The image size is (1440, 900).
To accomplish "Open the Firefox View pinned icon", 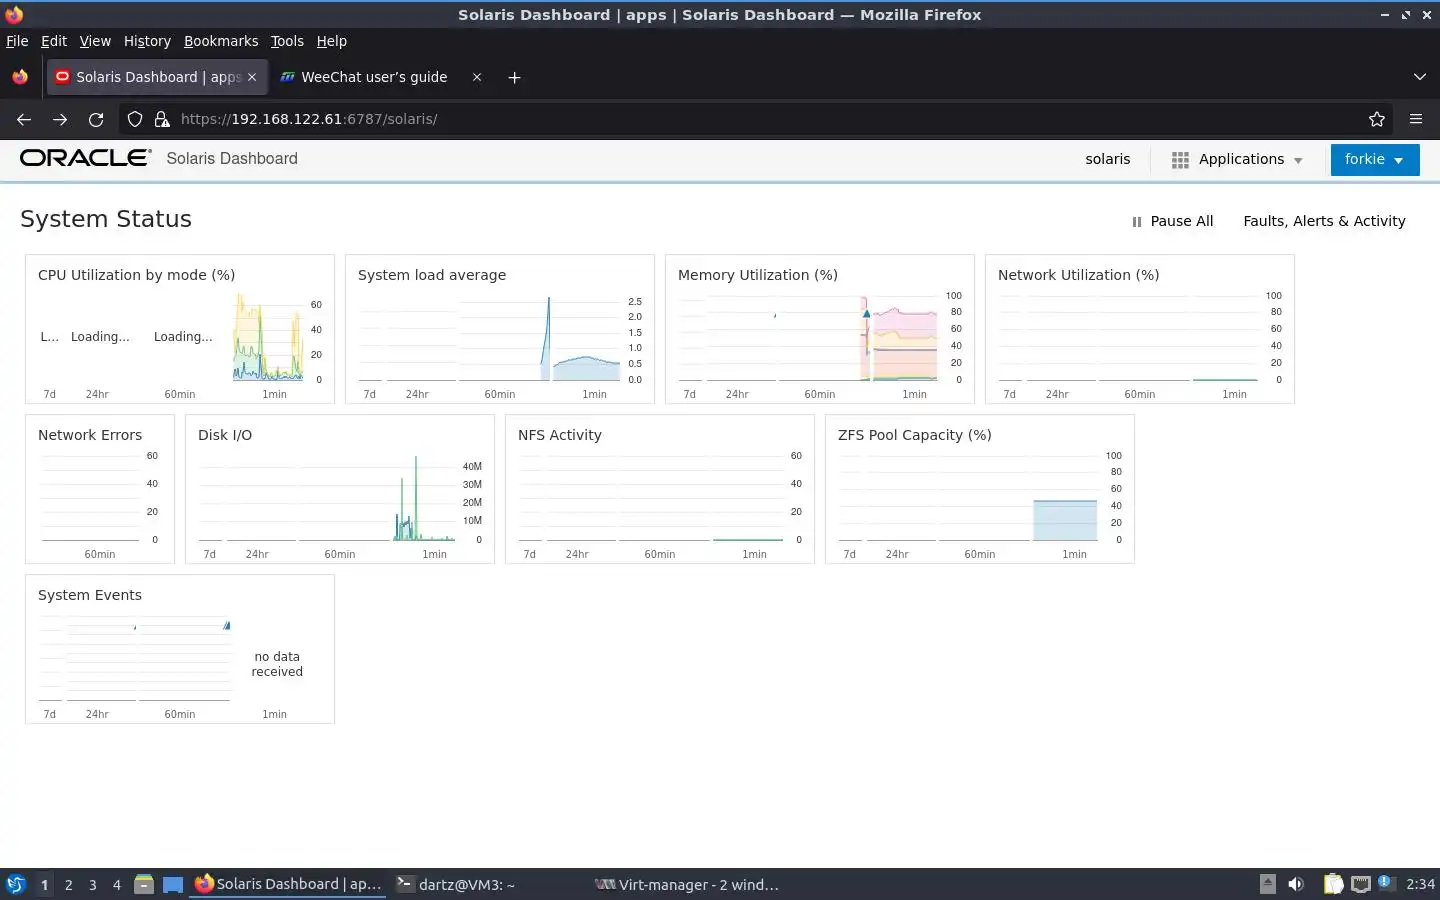I will 20,77.
